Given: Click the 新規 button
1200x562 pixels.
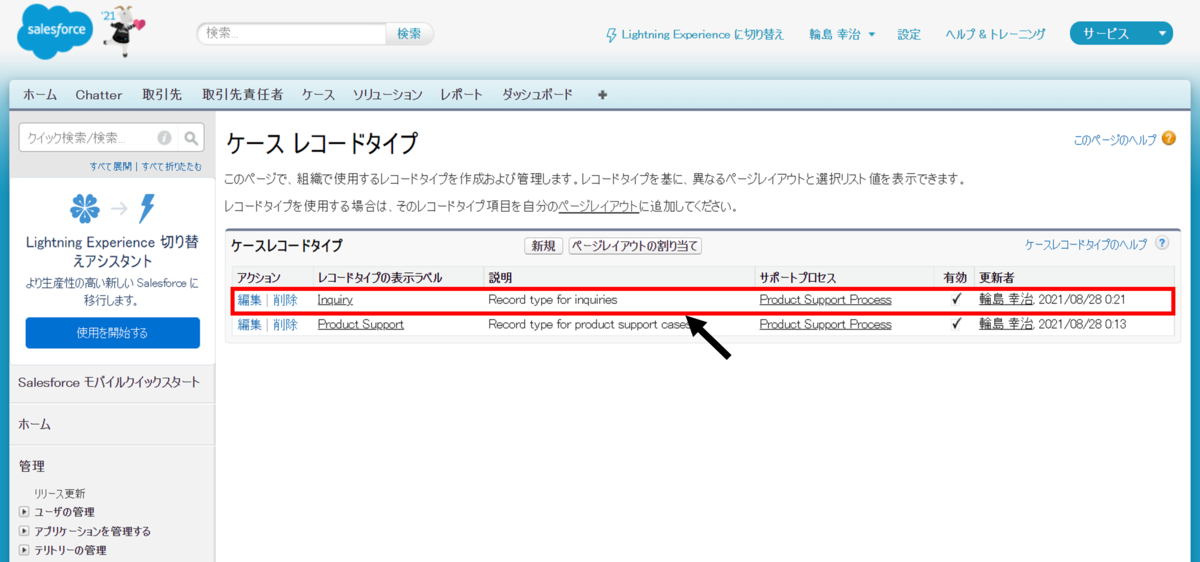Looking at the screenshot, I should point(544,246).
